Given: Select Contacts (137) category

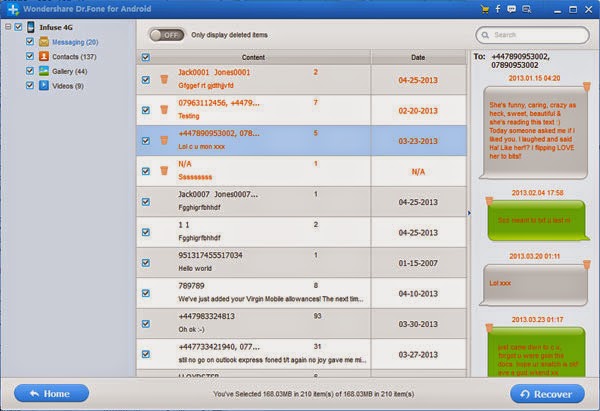Looking at the screenshot, I should coord(74,57).
